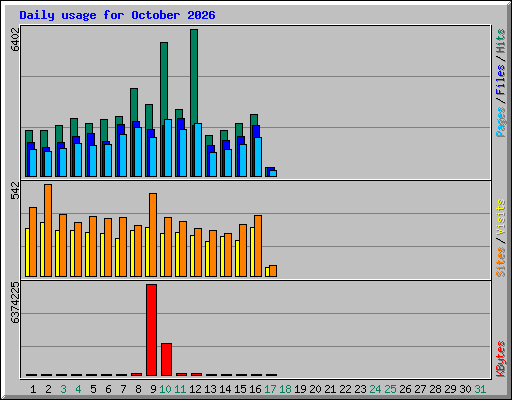
Task: Click the yellow sites bar for day 13
Action: [x=207, y=259]
